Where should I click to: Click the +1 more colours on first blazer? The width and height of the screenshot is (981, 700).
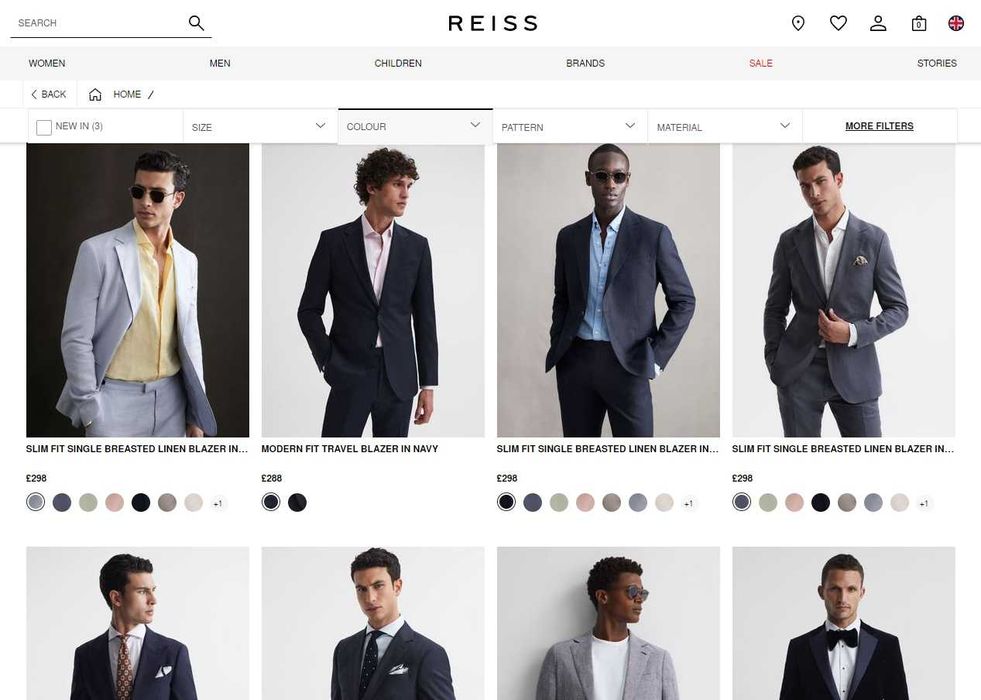coord(218,503)
